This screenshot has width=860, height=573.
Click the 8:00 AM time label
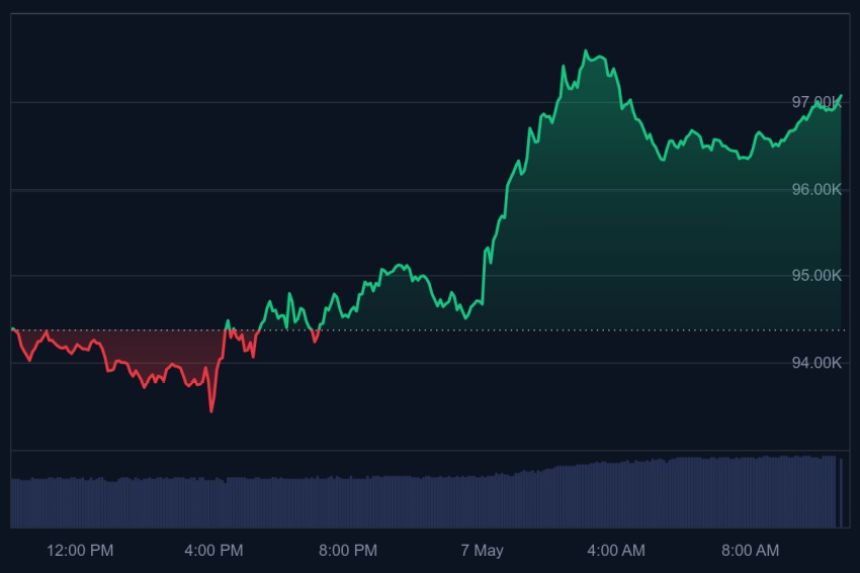(x=750, y=550)
